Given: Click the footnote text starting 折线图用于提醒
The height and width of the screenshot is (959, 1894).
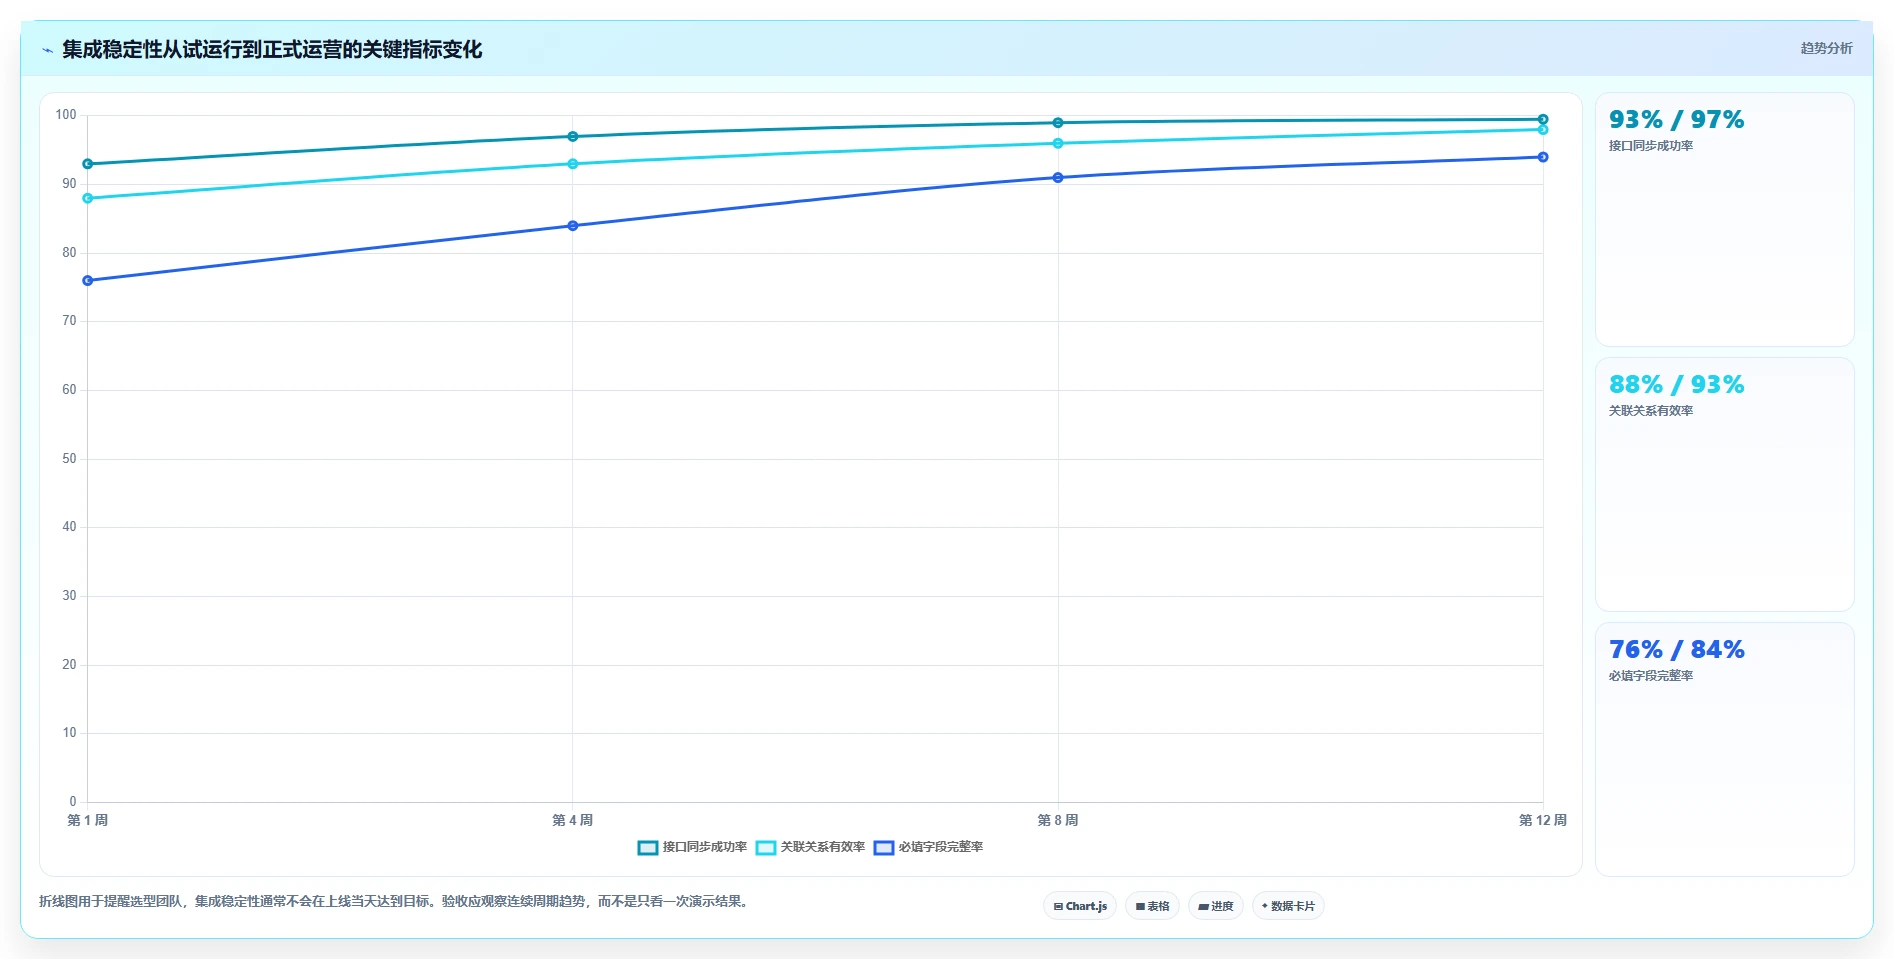Looking at the screenshot, I should point(396,901).
